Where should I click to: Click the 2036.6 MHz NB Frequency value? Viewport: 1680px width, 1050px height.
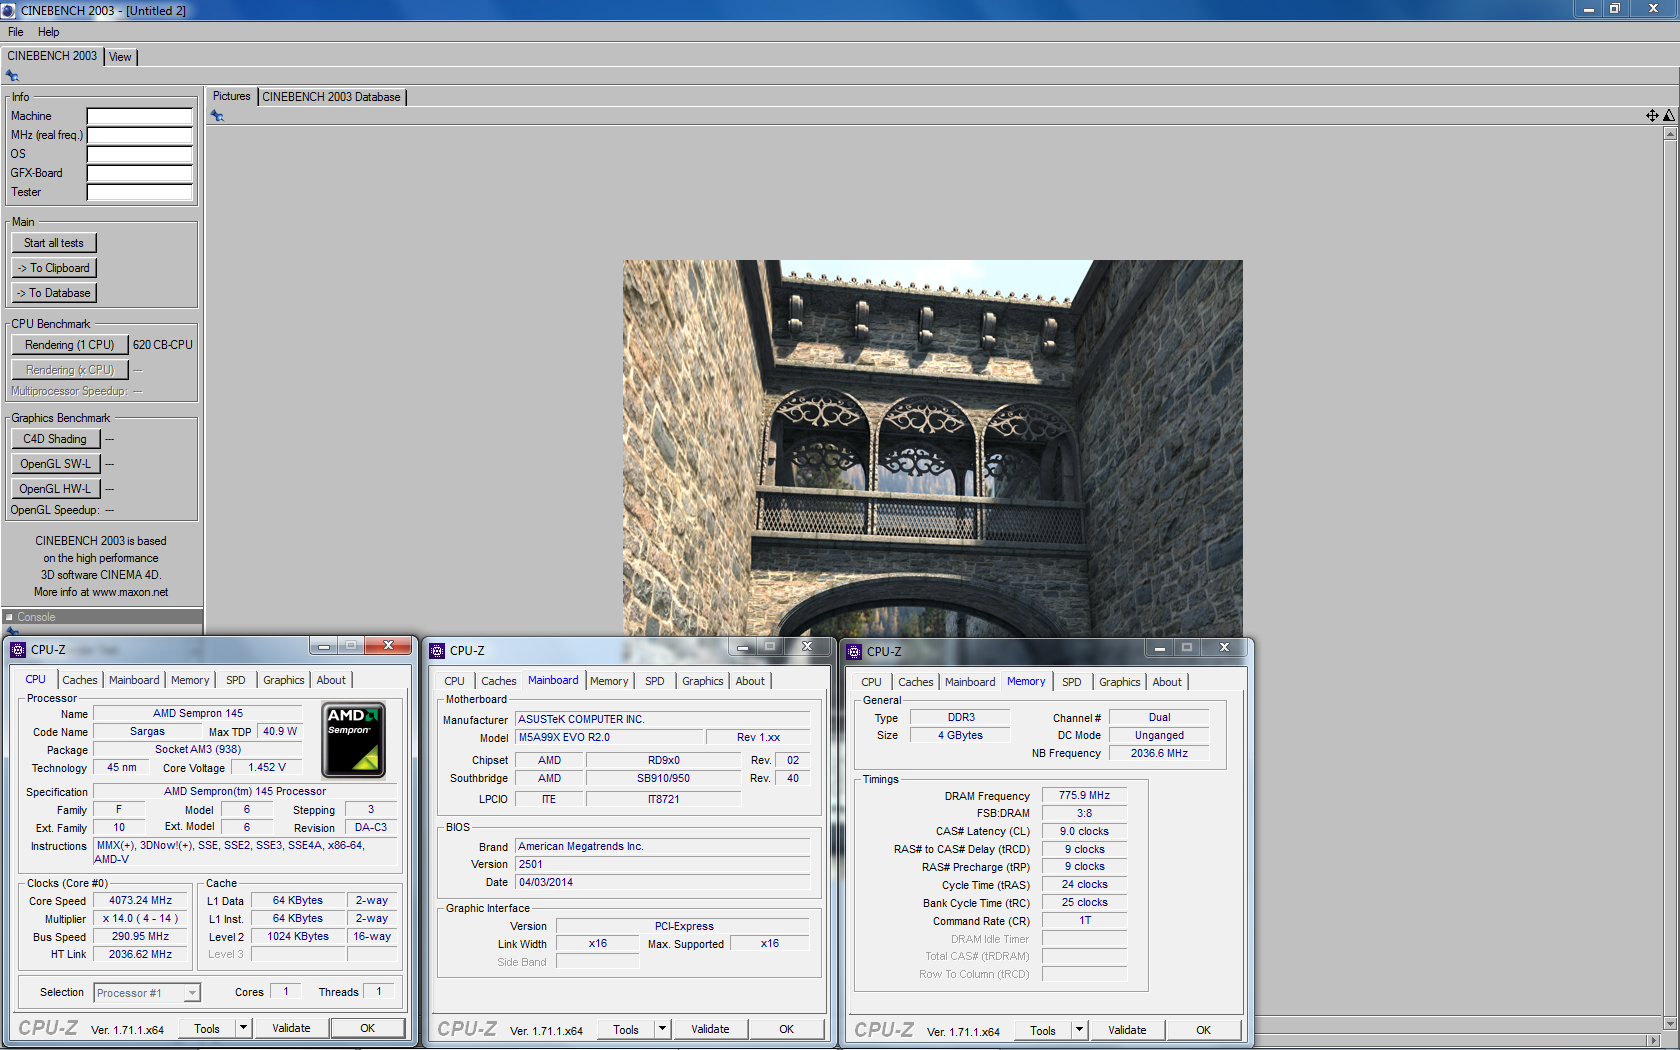[x=1159, y=754]
